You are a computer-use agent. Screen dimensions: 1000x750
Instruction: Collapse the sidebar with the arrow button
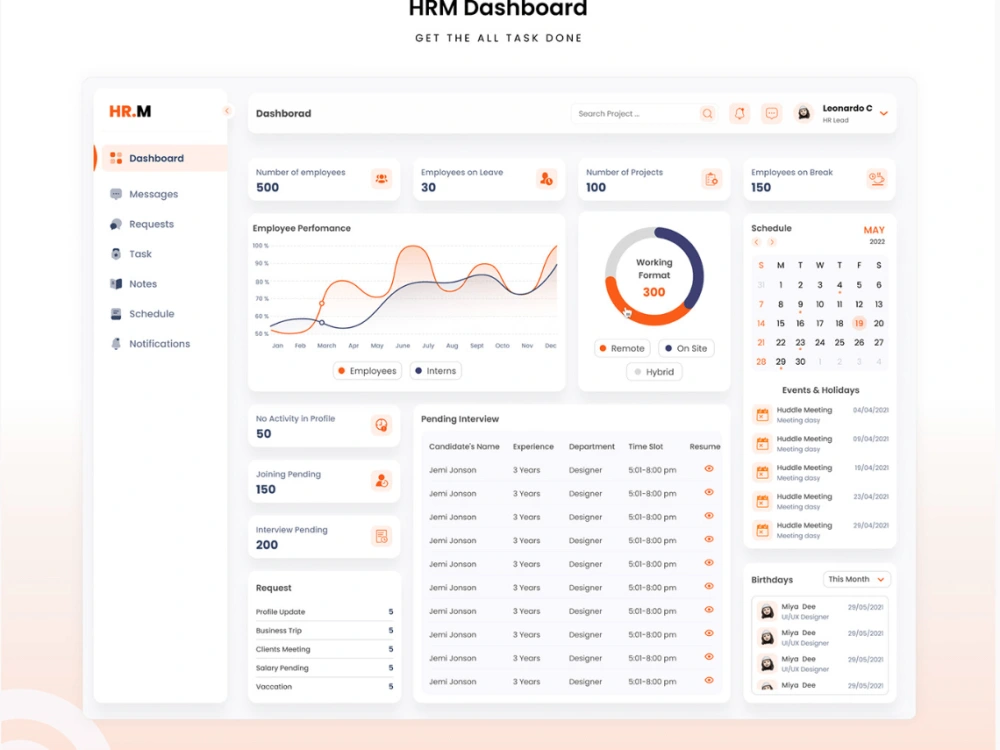coord(227,111)
